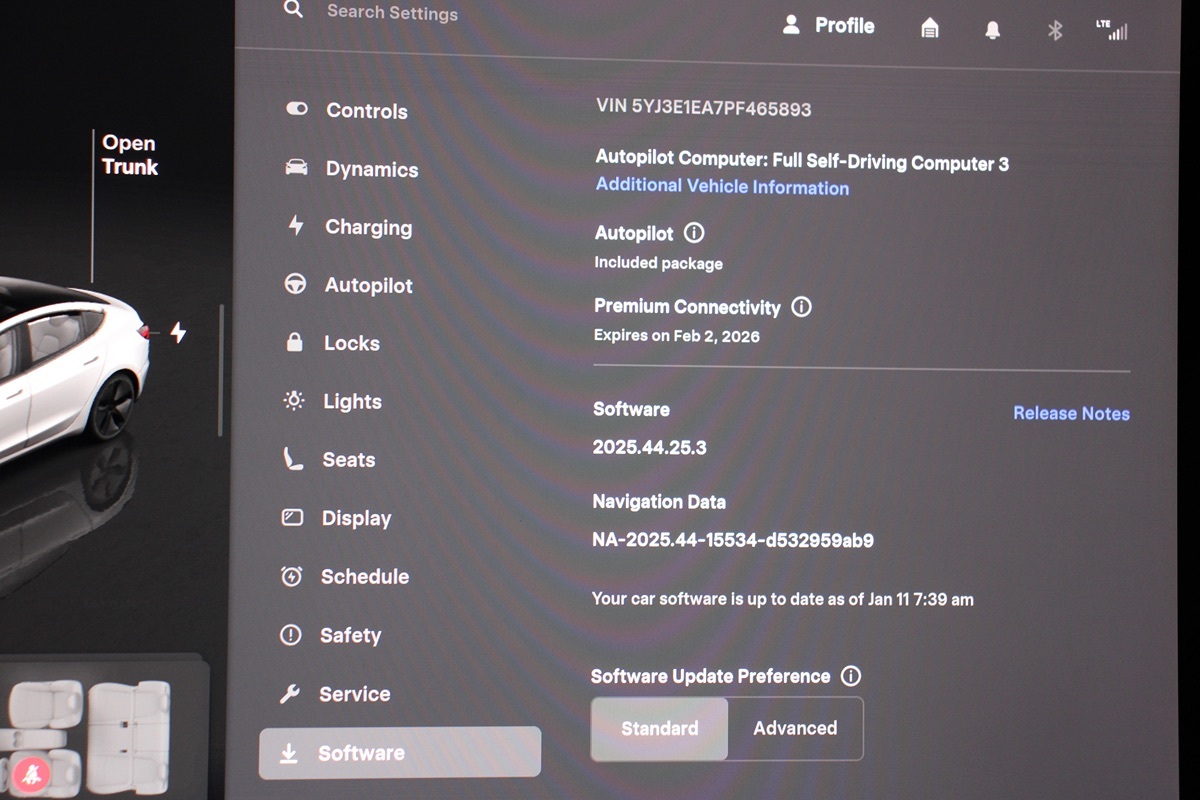Open the Controls settings menu
This screenshot has height=800, width=1200.
(366, 111)
